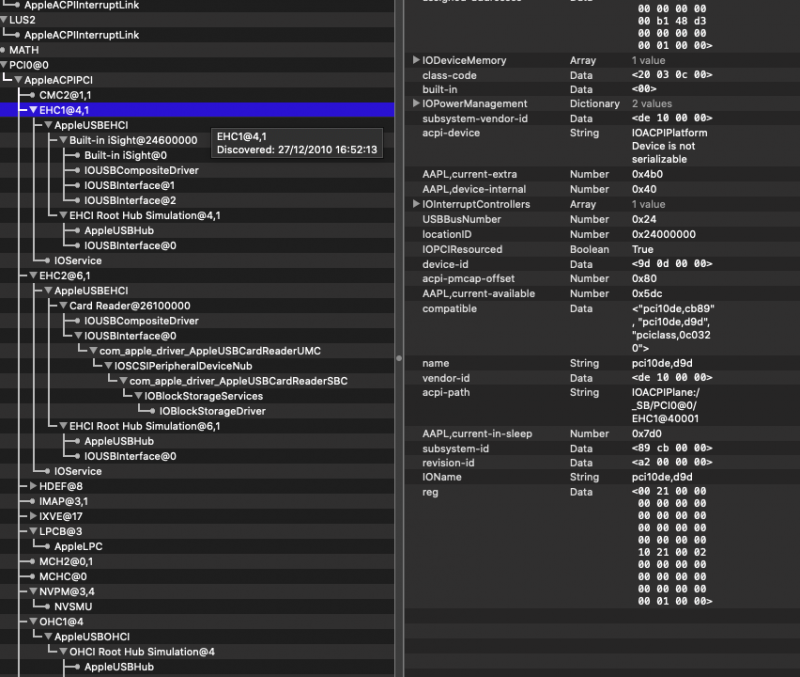Image resolution: width=800 pixels, height=677 pixels.
Task: Collapse the PCI0@0 root branch
Action: pos(4,65)
